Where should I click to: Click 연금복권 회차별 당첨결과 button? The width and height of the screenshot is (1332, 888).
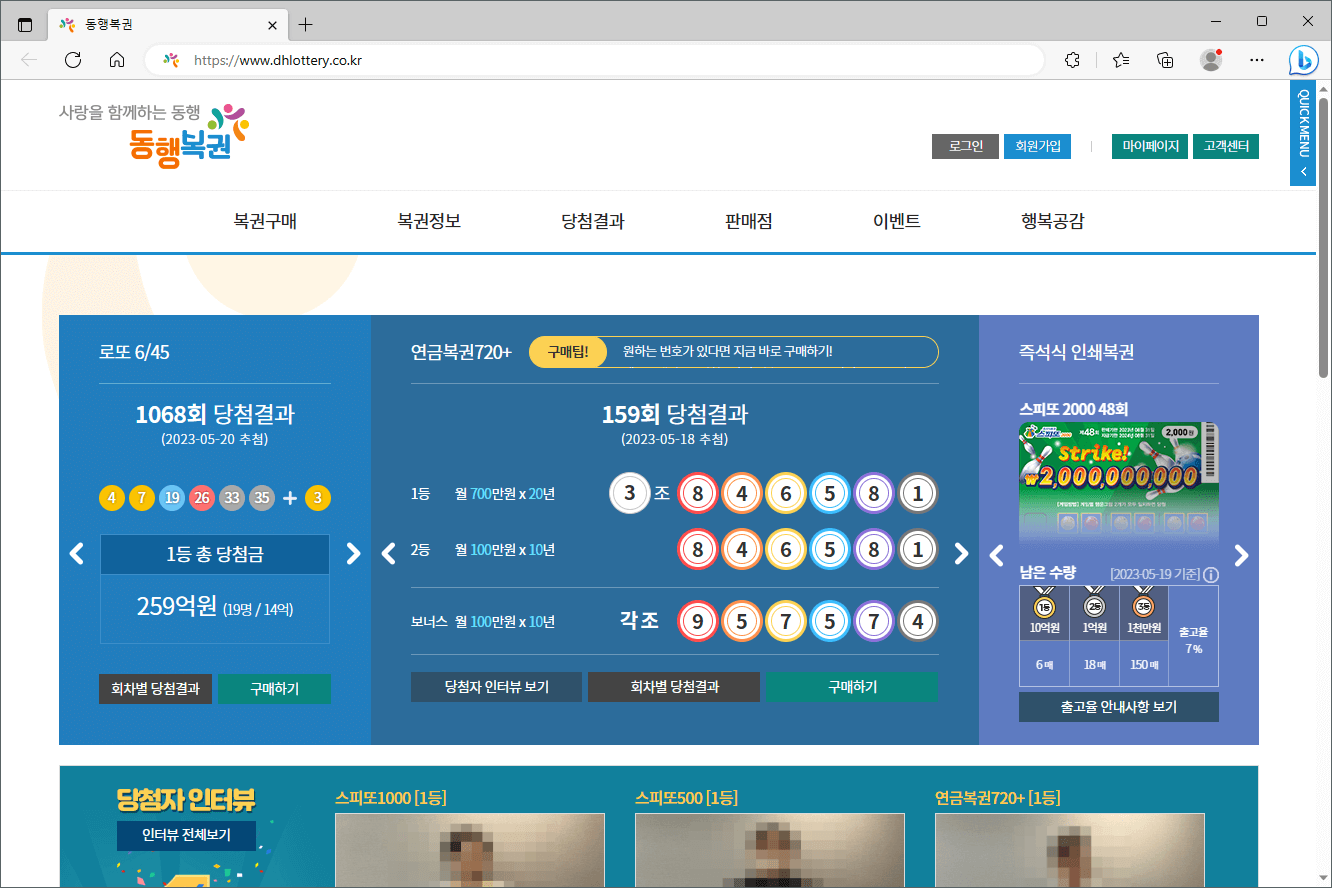point(674,687)
